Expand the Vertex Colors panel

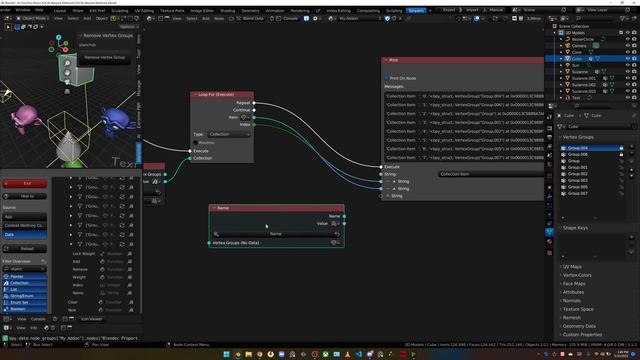576,275
